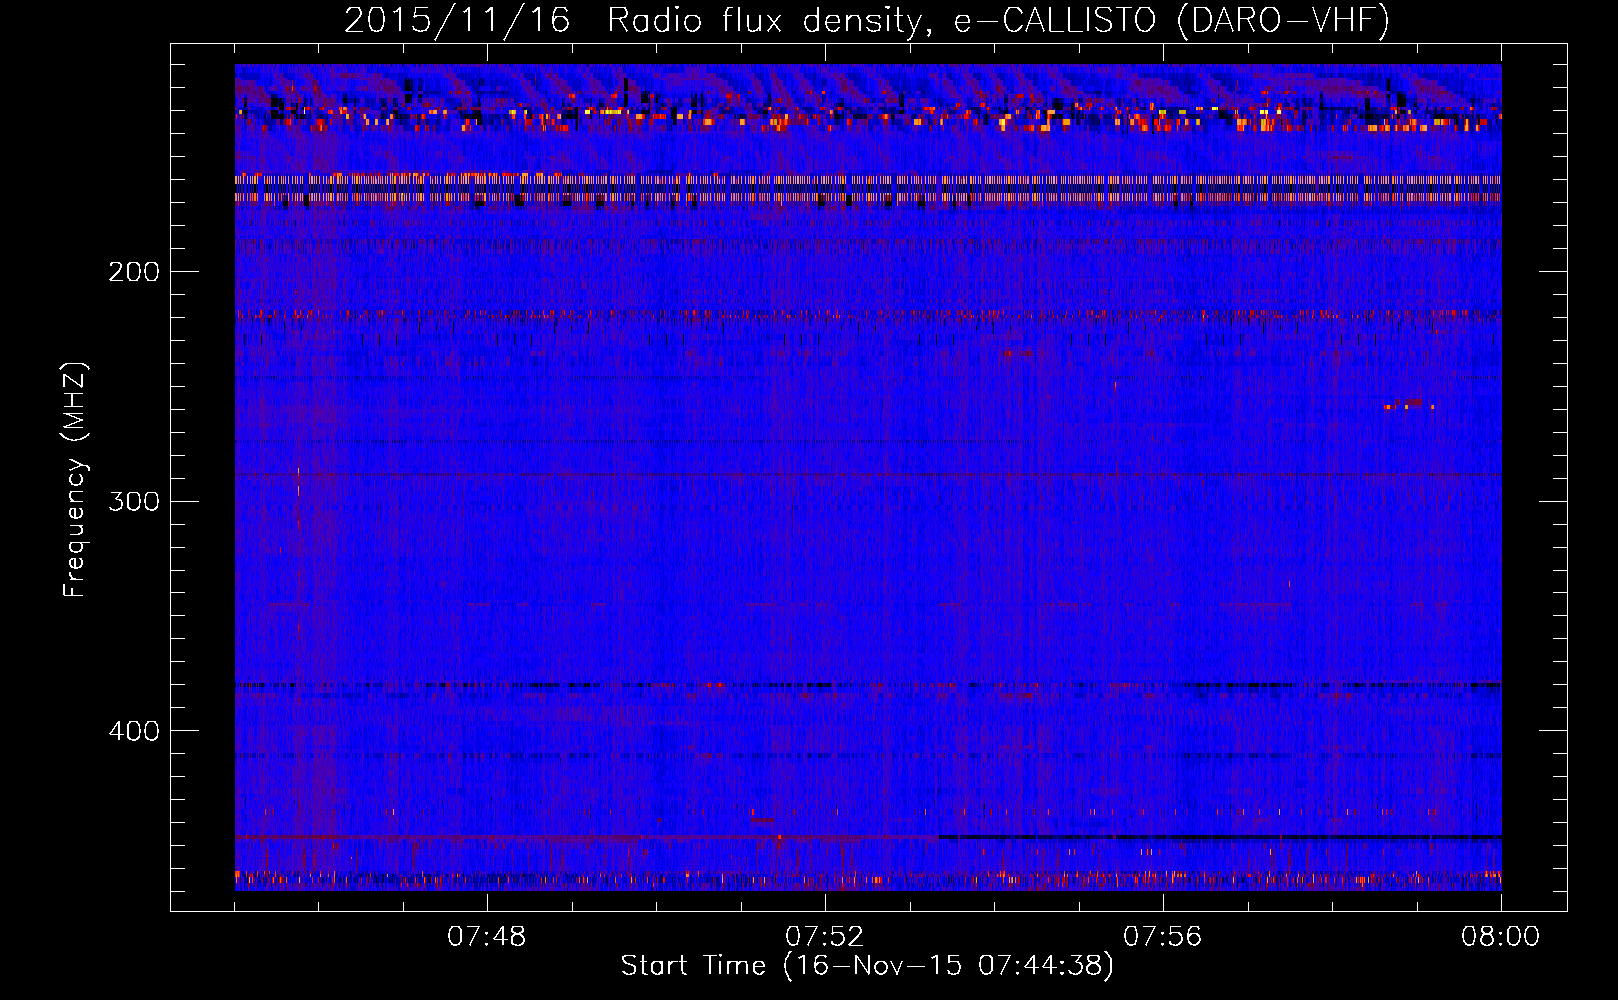The width and height of the screenshot is (1618, 1000).
Task: Click the 'Frequency (MHZ)' axis label
Action: coord(75,480)
